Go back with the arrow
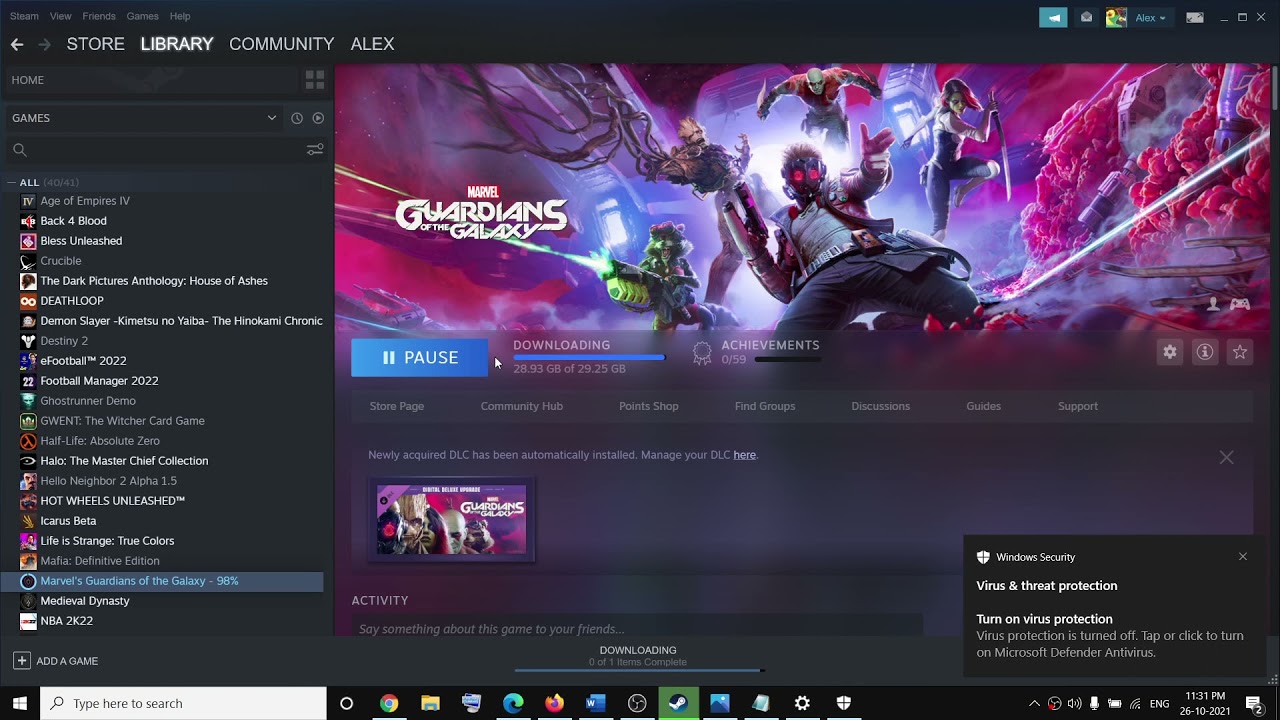 [x=17, y=44]
